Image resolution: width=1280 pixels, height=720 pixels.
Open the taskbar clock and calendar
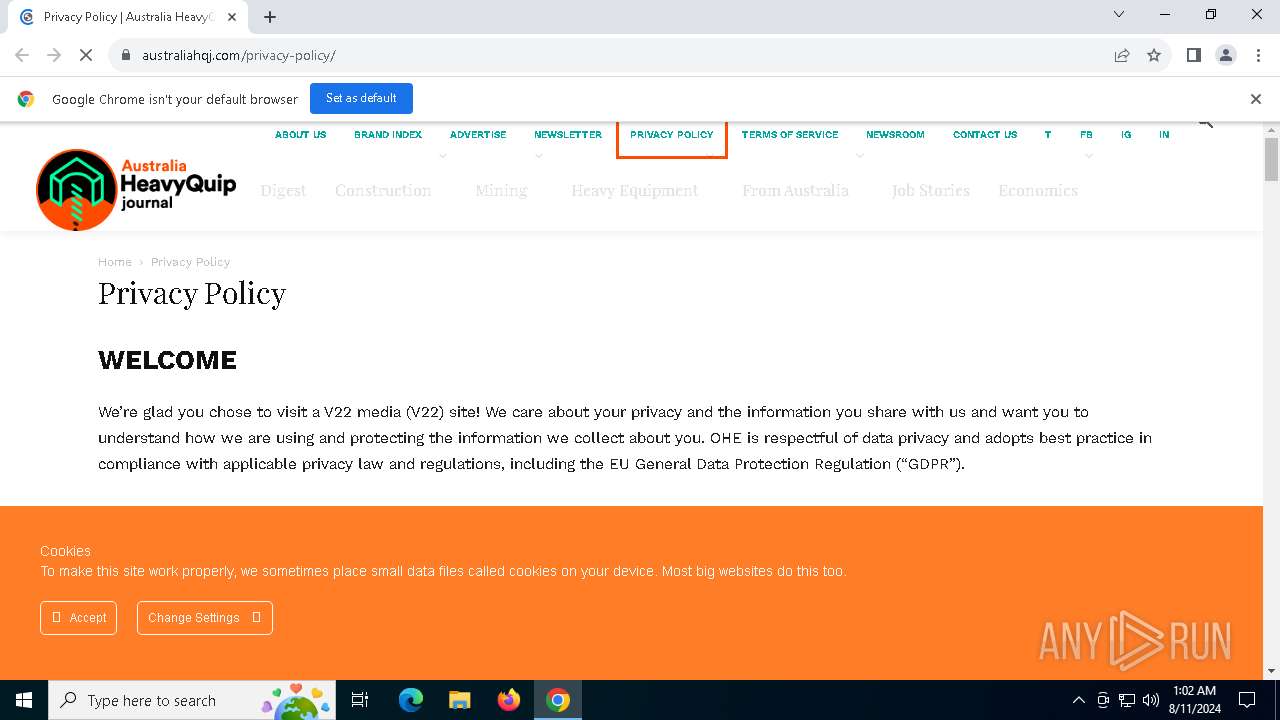click(x=1194, y=700)
